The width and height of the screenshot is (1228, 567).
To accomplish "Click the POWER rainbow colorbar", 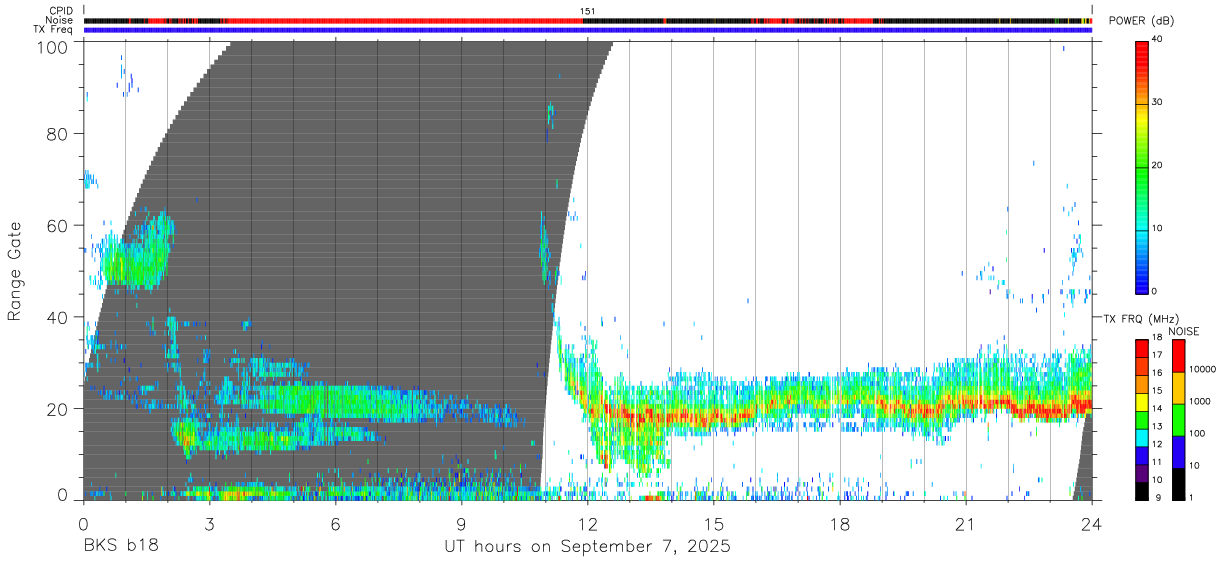I will [x=1142, y=166].
